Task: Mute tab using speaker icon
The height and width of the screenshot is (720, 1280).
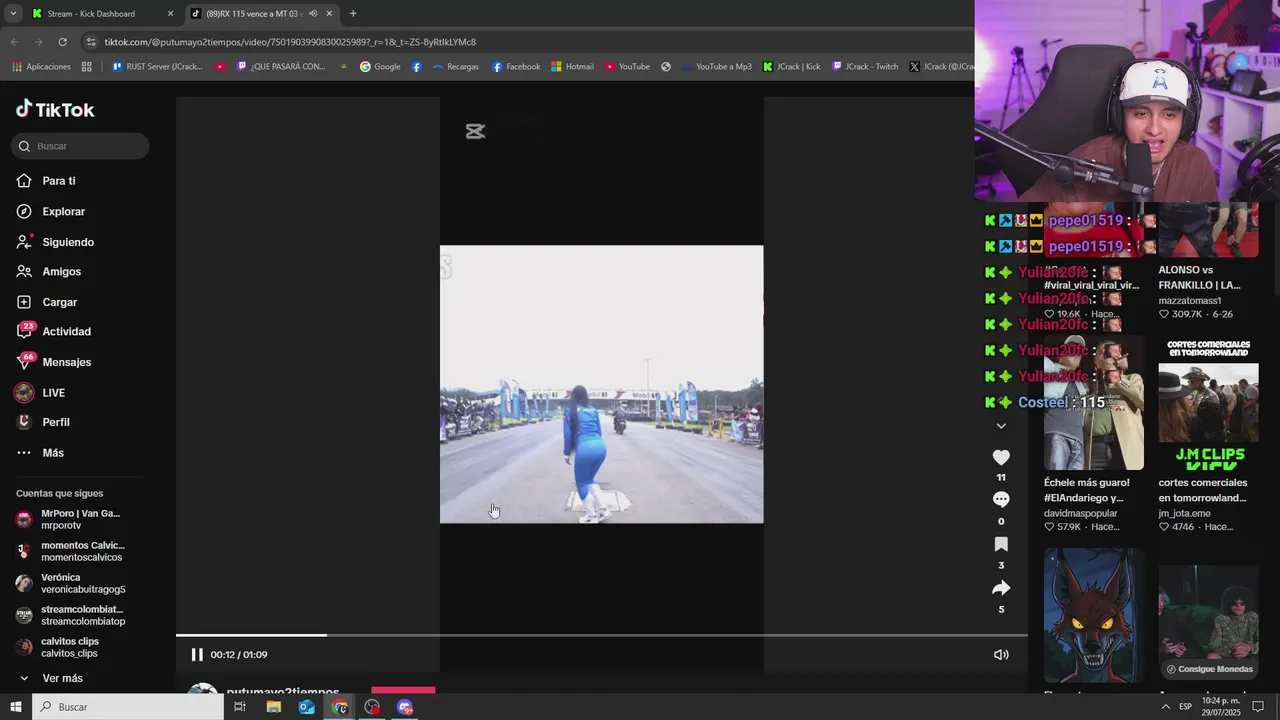Action: click(313, 14)
